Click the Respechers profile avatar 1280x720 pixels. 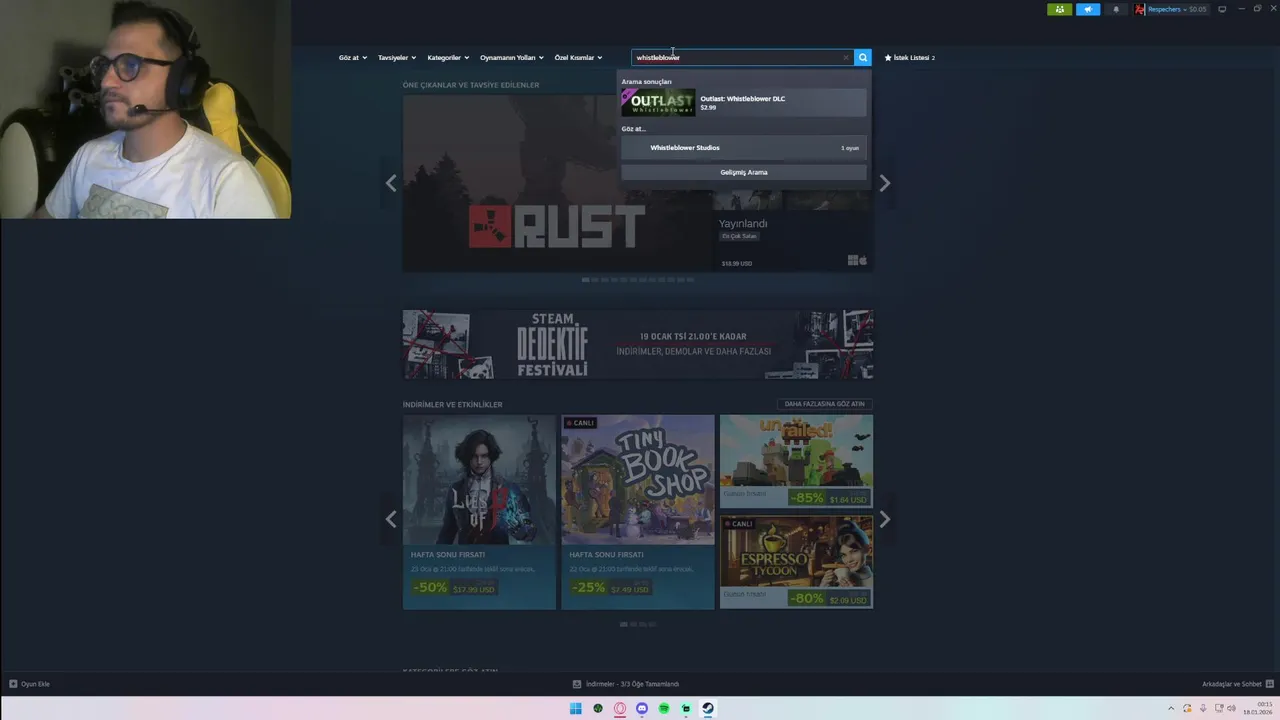tap(1140, 9)
